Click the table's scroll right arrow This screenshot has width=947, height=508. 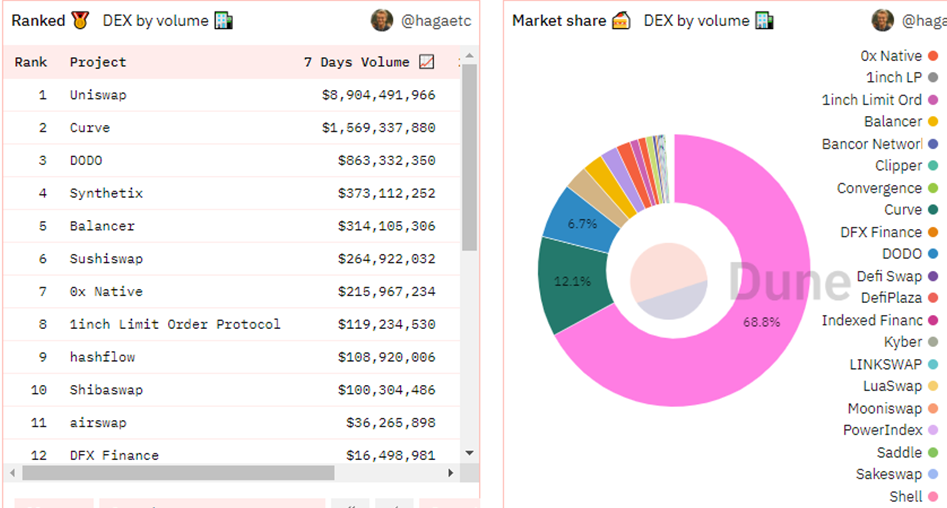click(x=451, y=473)
